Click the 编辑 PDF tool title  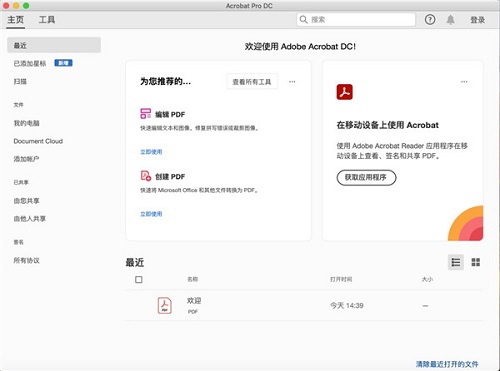pos(170,115)
